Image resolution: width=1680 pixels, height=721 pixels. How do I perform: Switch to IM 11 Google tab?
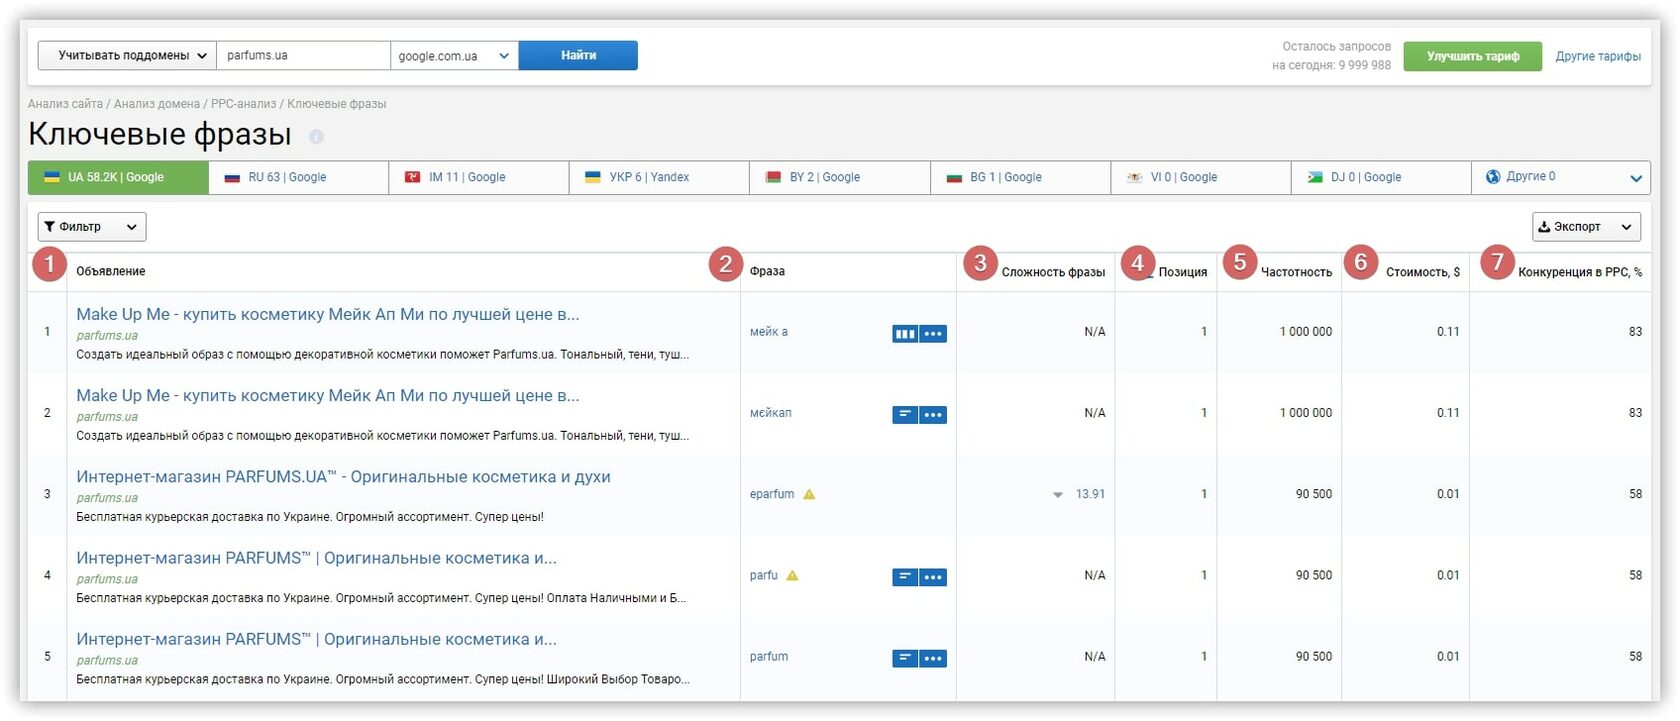479,177
